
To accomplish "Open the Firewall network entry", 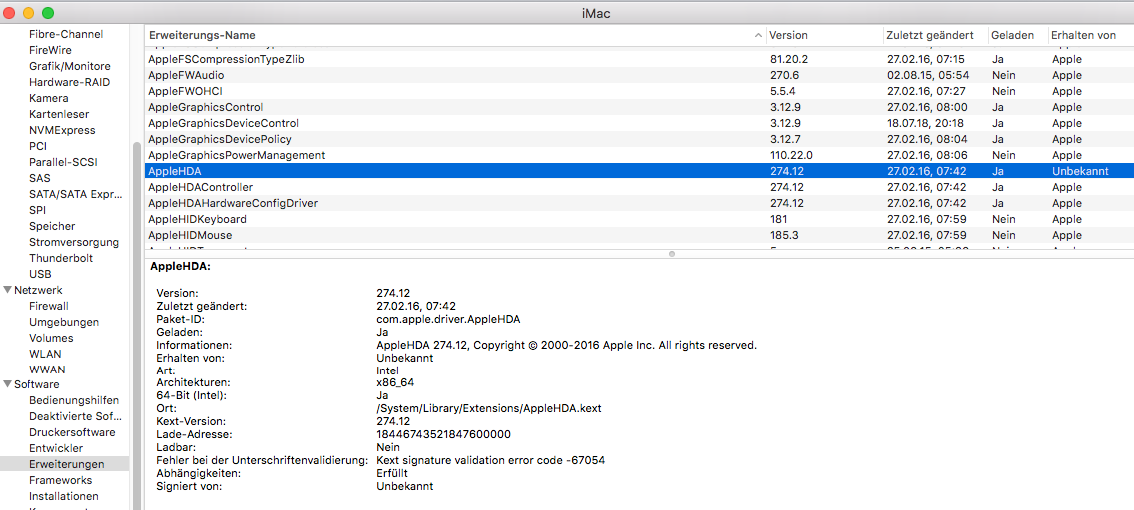I will click(49, 306).
